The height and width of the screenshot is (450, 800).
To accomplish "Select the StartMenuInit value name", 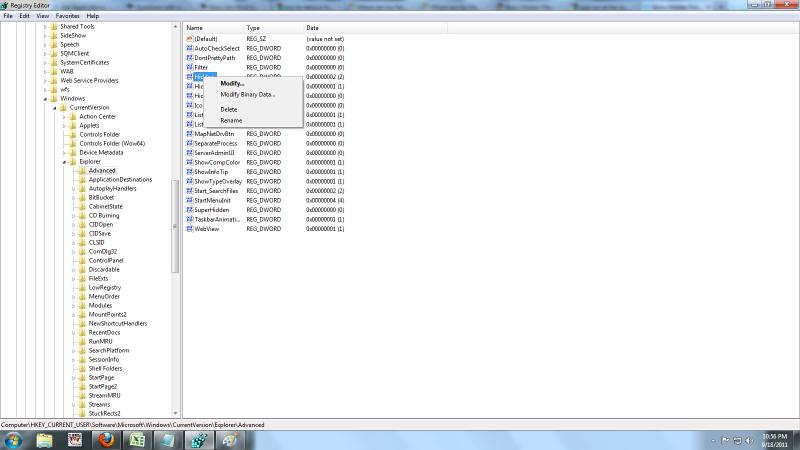I will [x=212, y=201].
